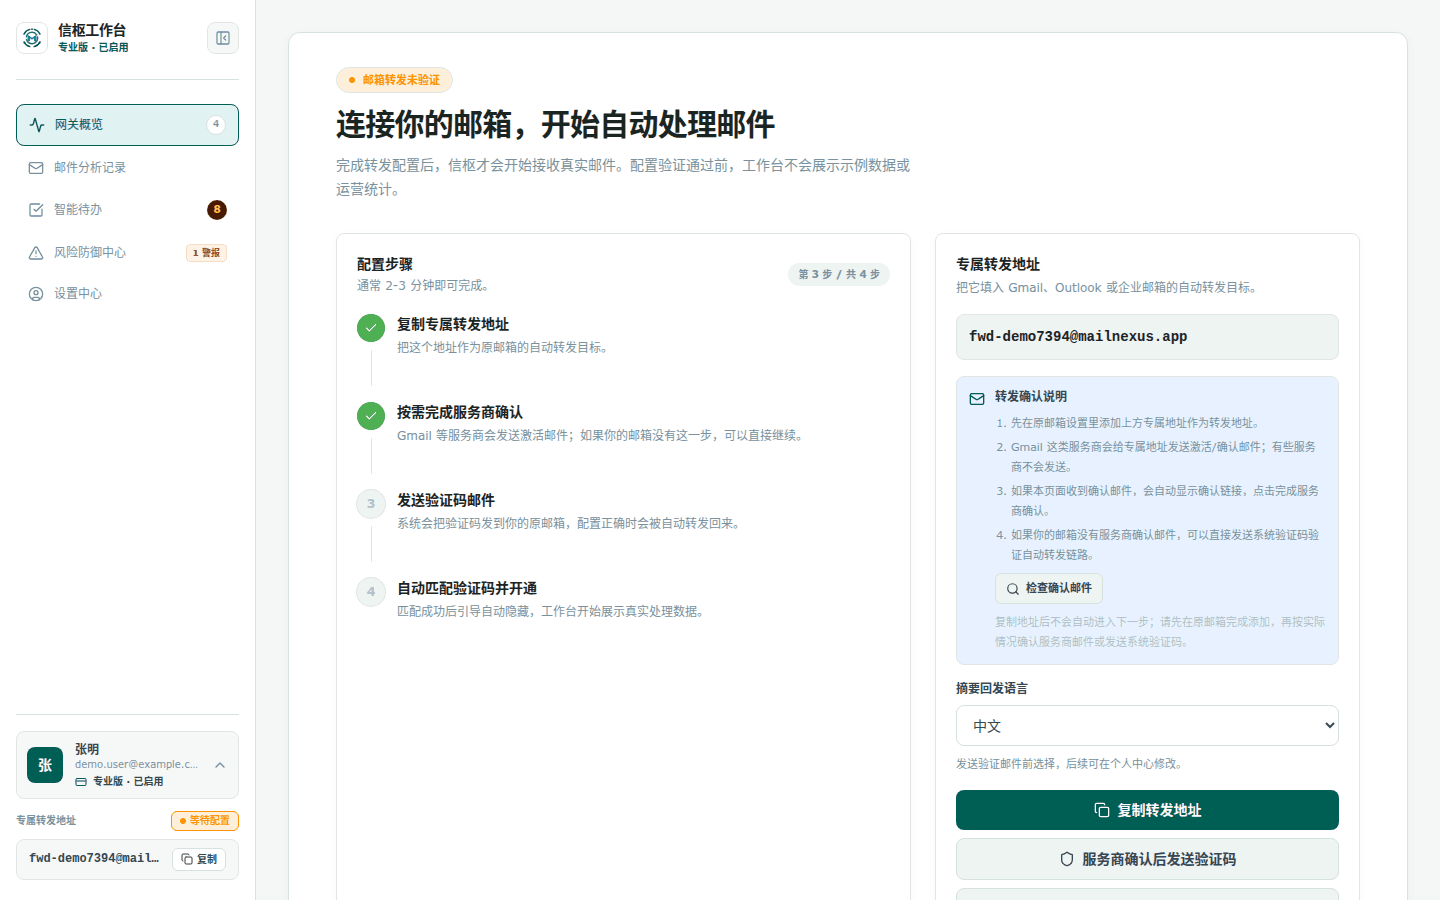The height and width of the screenshot is (900, 1440).
Task: Click the sidebar fwd-demo7394@mail address text
Action: coord(94,859)
